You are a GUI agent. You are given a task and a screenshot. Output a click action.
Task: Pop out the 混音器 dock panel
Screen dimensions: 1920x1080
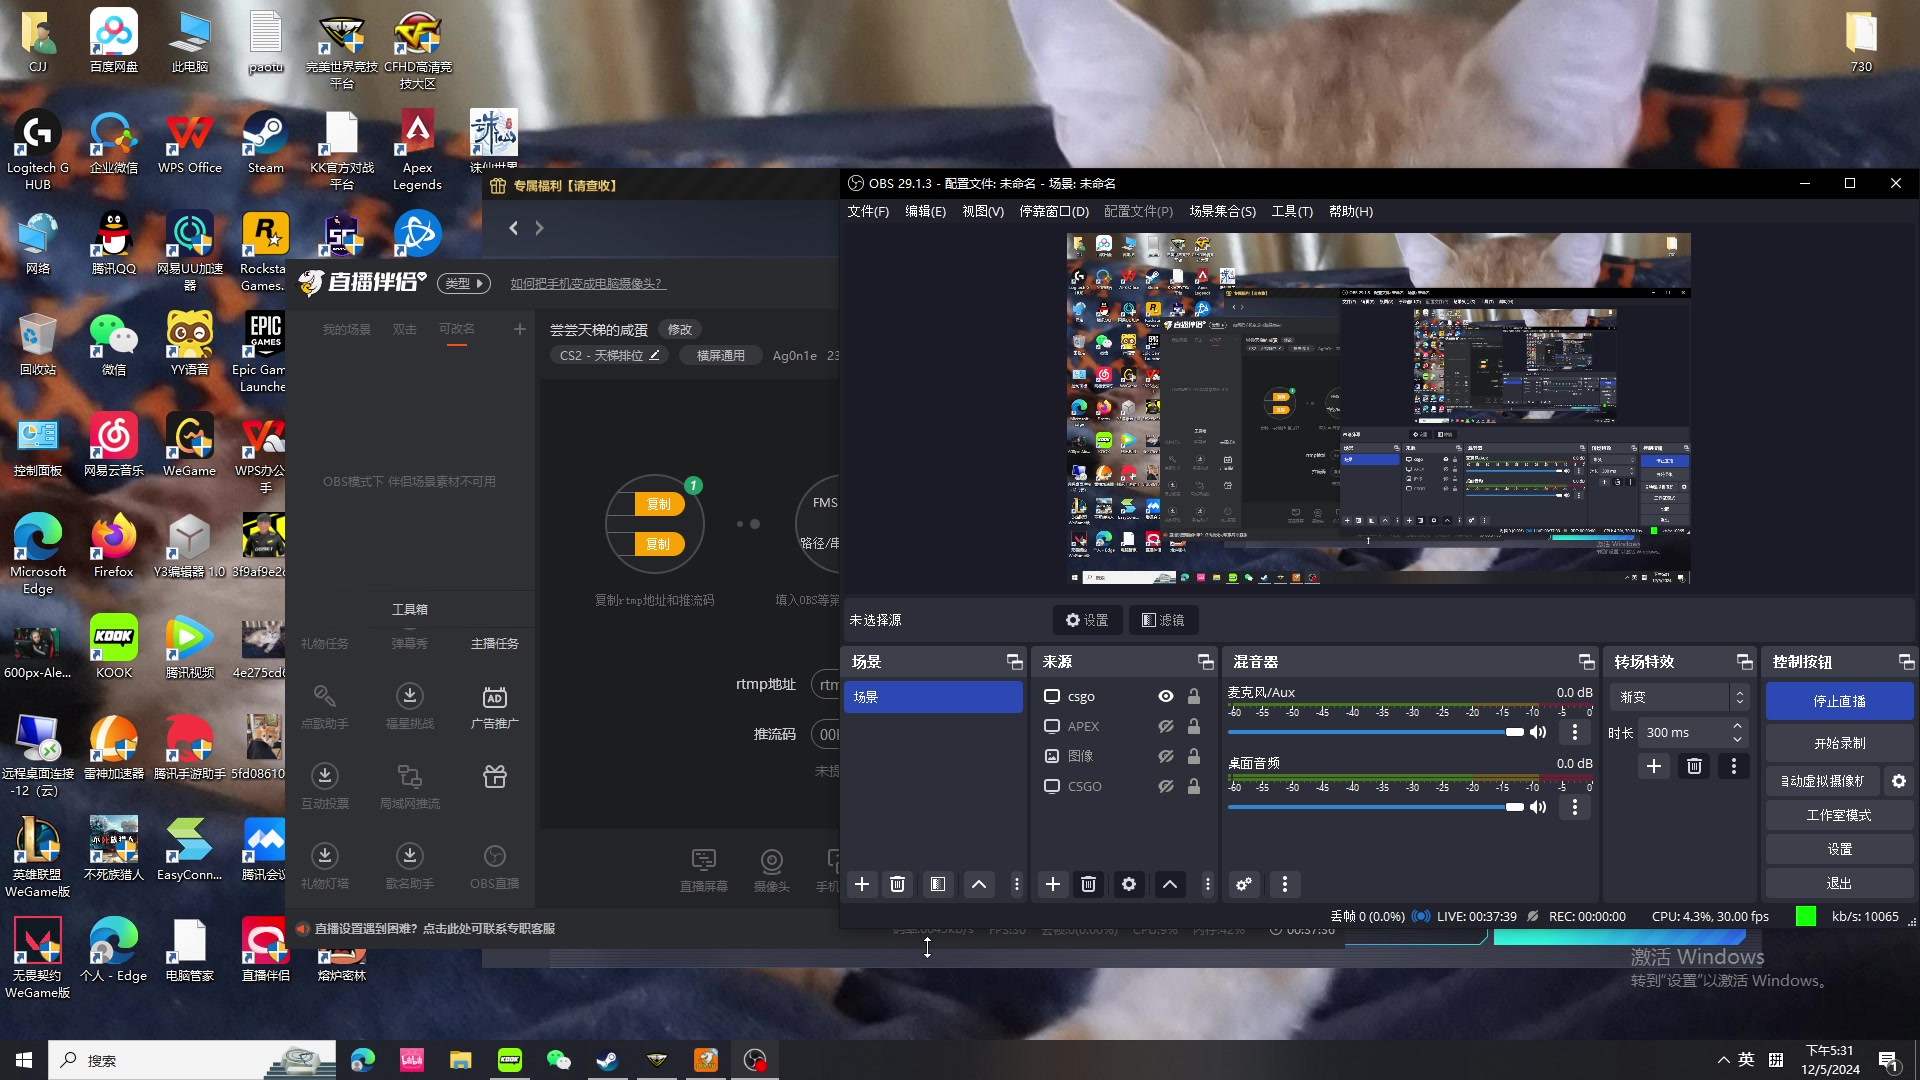coord(1586,662)
